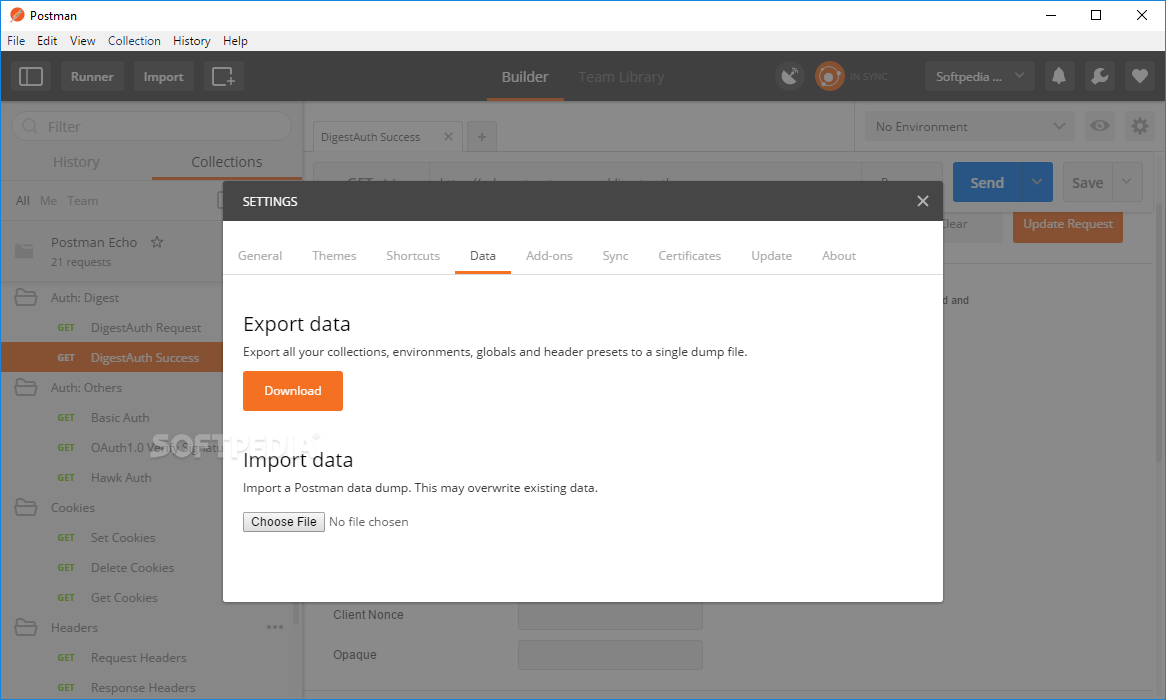Screen dimensions: 1166x700
Task: Click the filter search magnifier icon
Action: pos(30,126)
